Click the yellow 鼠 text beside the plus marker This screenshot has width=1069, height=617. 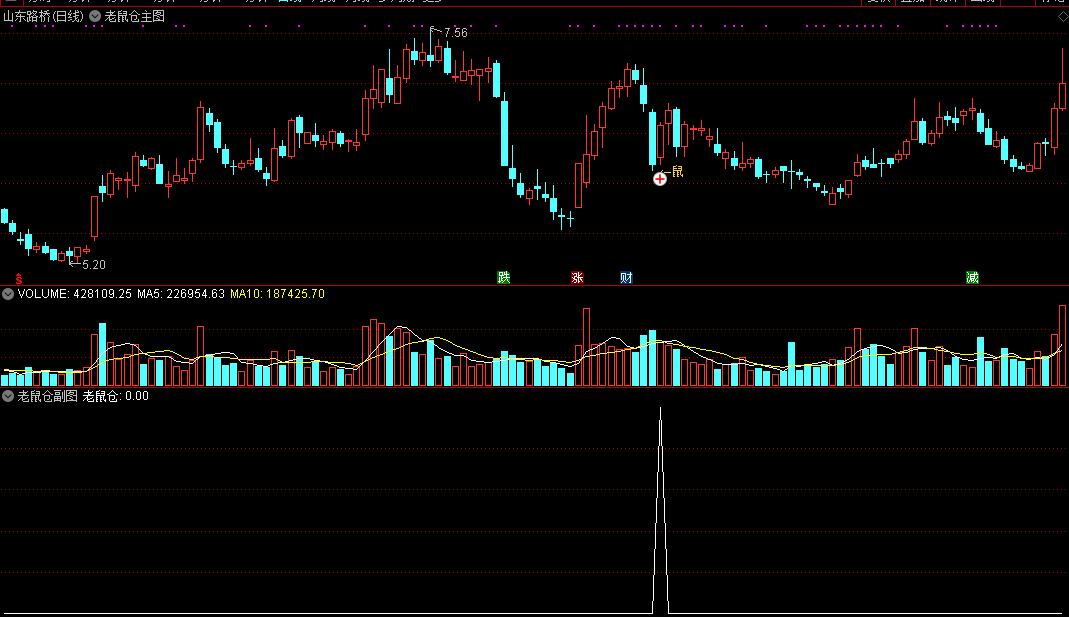click(x=677, y=171)
